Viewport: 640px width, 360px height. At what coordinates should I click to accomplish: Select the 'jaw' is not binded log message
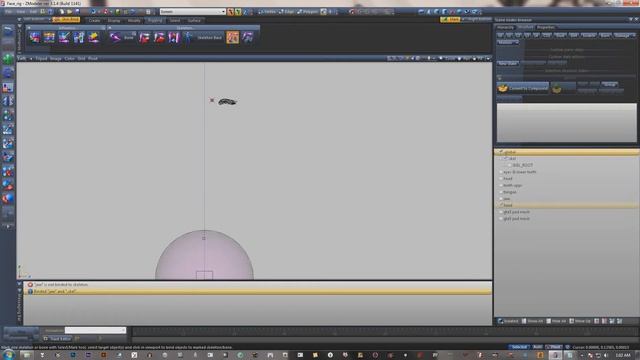(258, 284)
